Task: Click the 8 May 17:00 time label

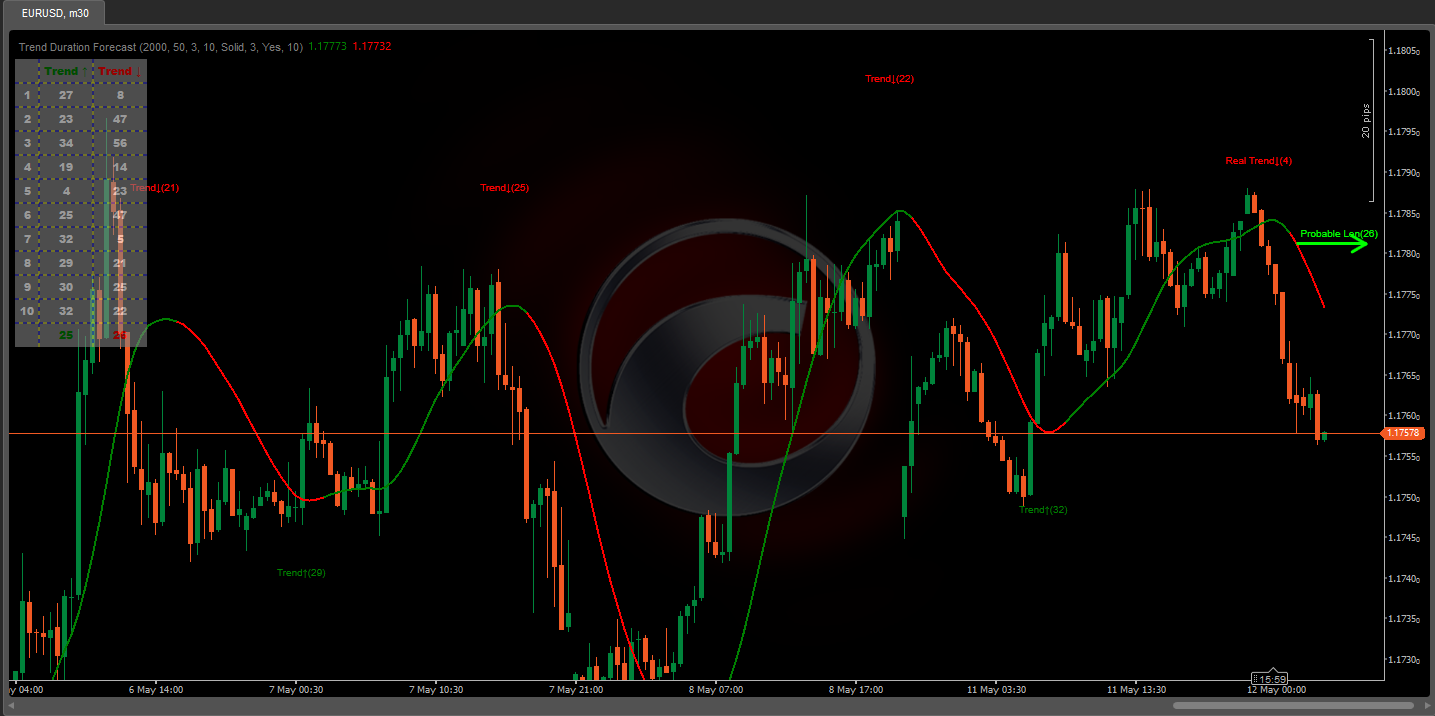Action: pos(855,690)
